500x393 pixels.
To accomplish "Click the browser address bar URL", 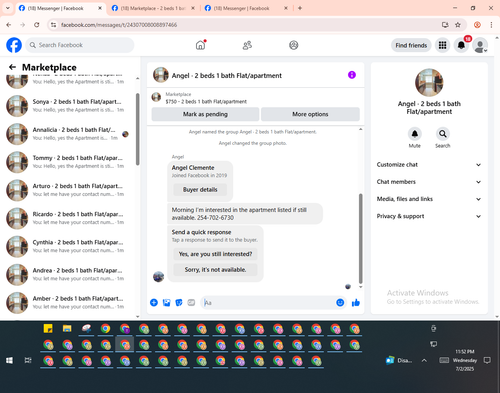I will coord(119,25).
